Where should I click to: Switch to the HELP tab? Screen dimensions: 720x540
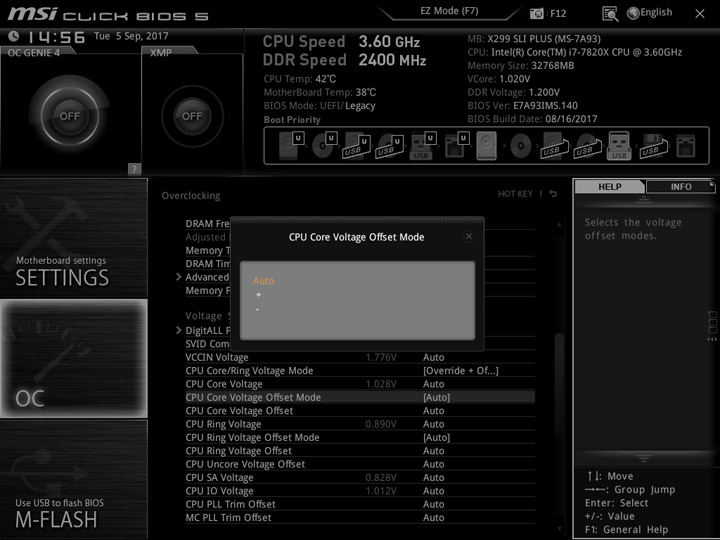tap(610, 186)
